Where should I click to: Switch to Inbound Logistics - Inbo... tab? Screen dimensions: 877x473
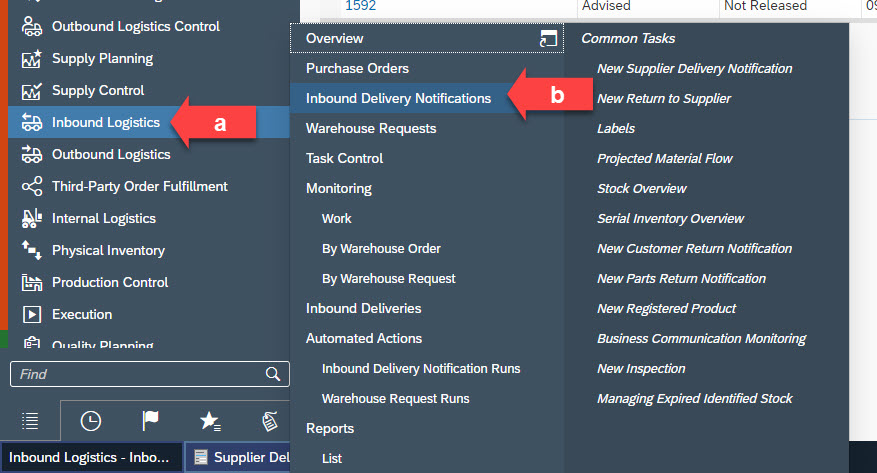[92, 457]
